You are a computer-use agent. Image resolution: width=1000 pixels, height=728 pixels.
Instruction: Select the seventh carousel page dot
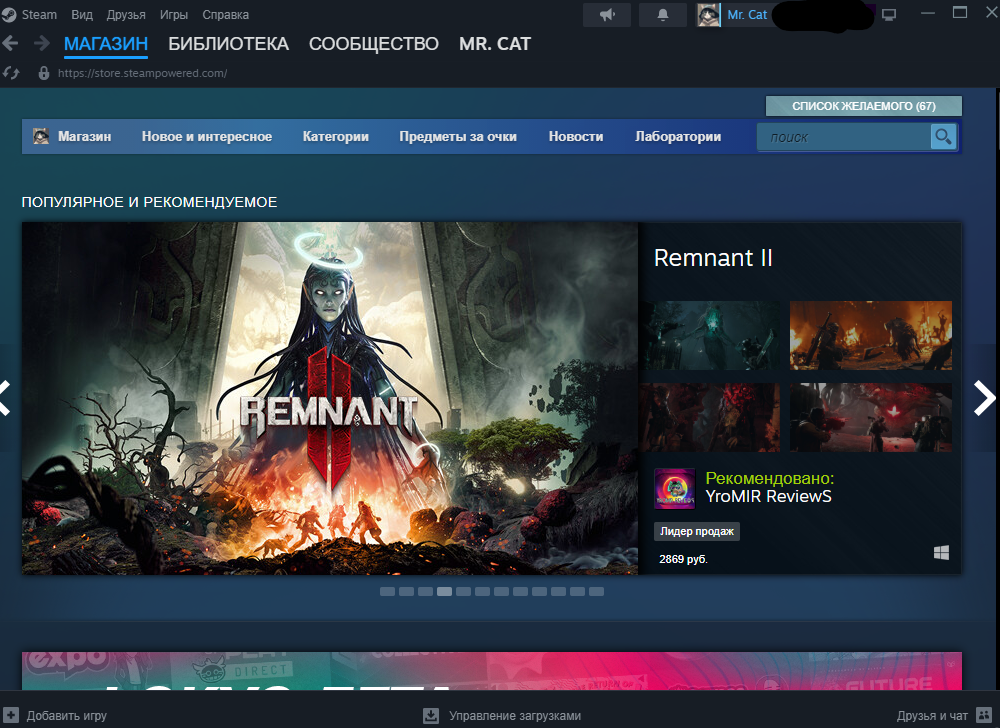coord(501,592)
